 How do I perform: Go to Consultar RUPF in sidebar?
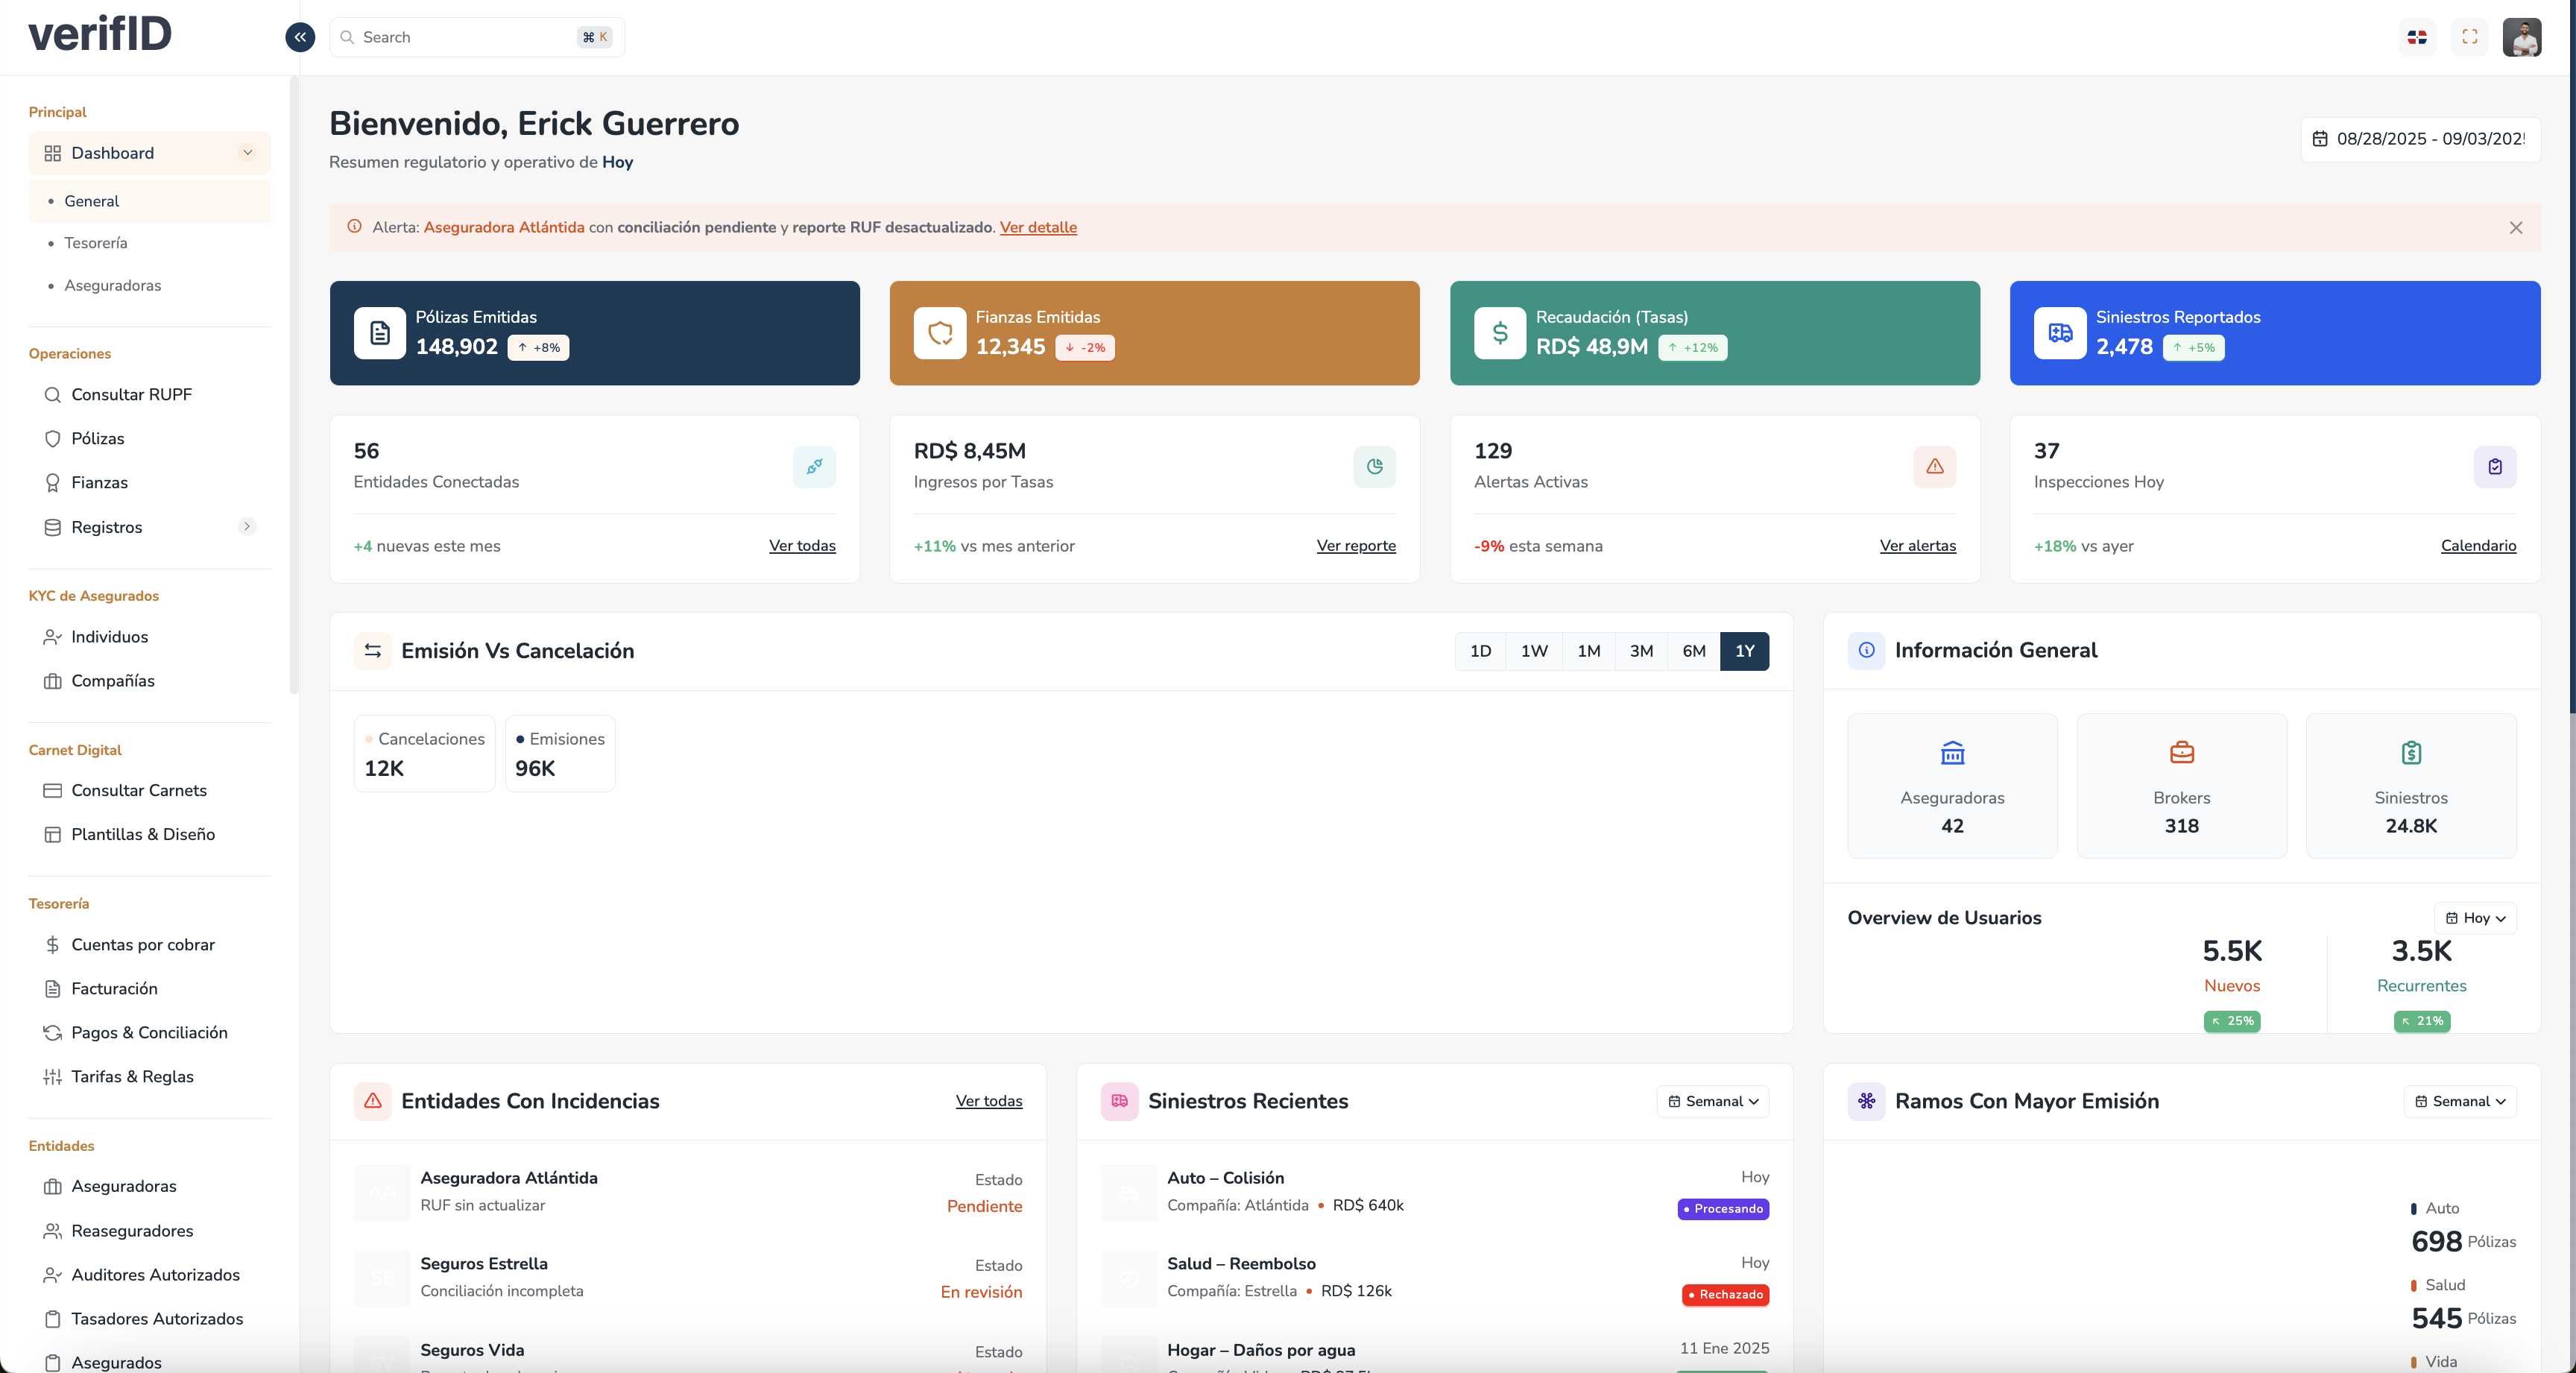tap(131, 394)
